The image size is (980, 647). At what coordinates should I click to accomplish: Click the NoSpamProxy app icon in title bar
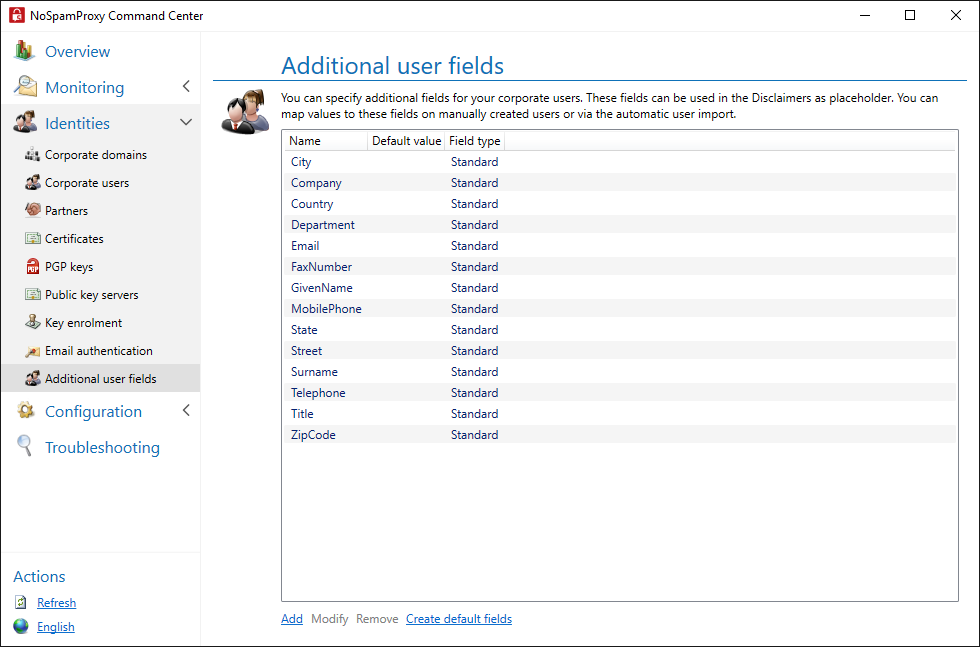(16, 15)
